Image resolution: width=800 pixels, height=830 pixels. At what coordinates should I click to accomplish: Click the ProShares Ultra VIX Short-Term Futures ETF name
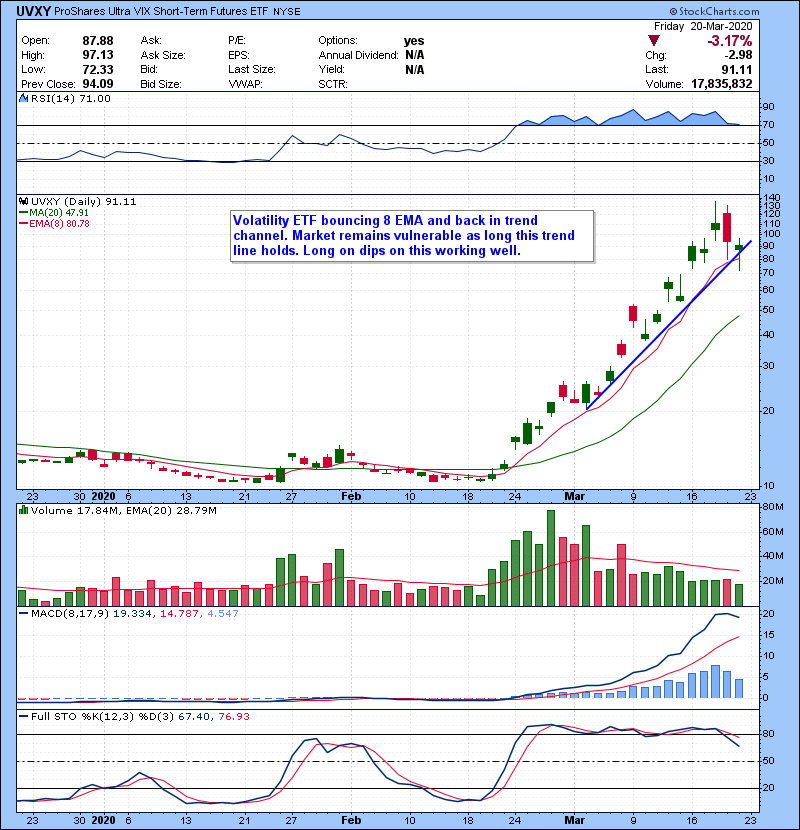pyautogui.click(x=161, y=11)
